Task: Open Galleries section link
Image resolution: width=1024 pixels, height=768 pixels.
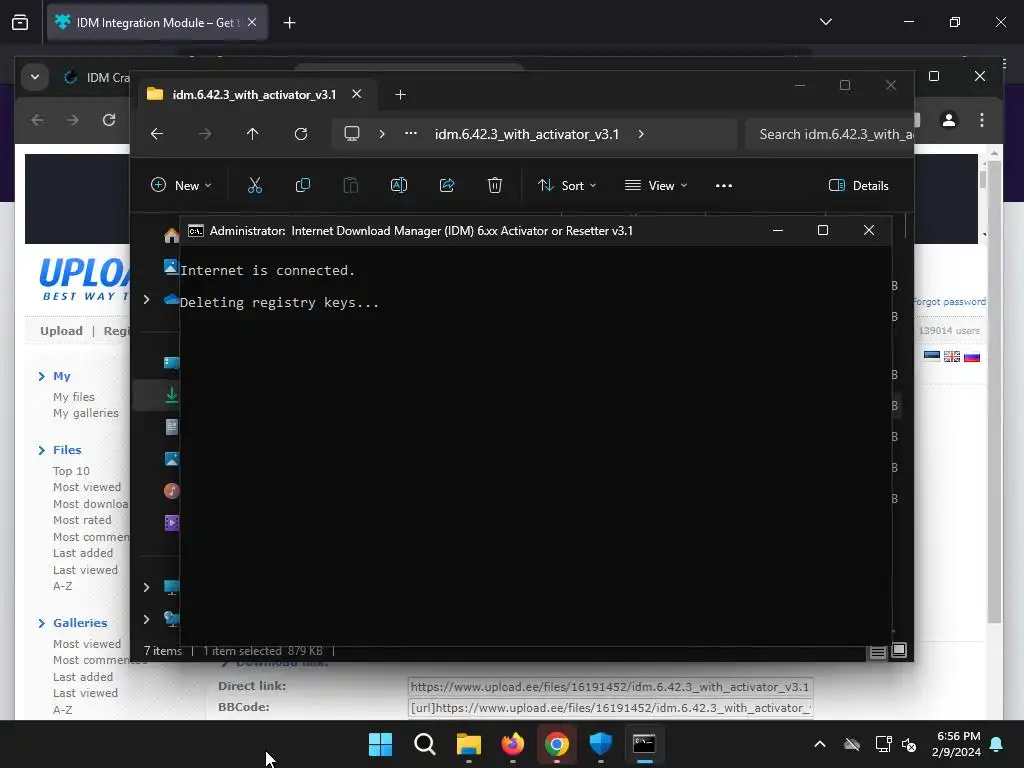Action: point(80,623)
